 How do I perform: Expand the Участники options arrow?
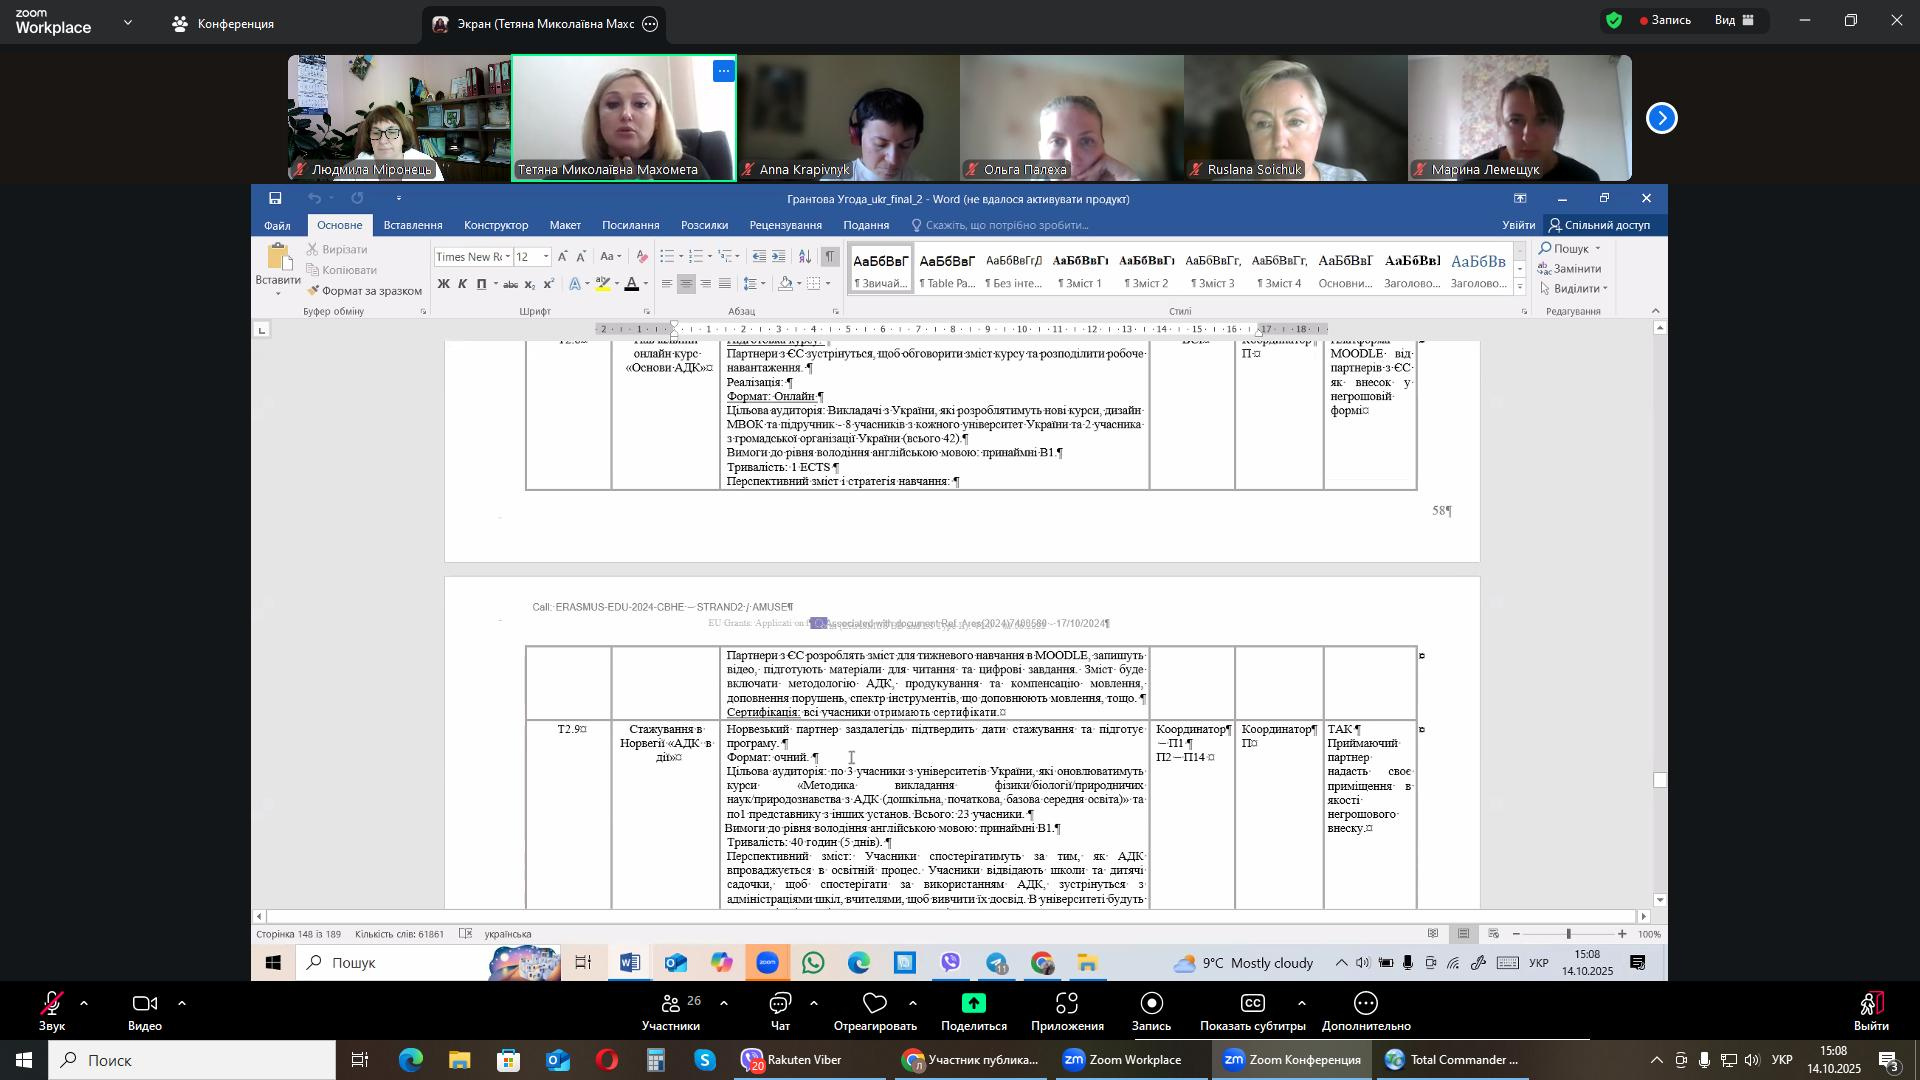tap(724, 1003)
